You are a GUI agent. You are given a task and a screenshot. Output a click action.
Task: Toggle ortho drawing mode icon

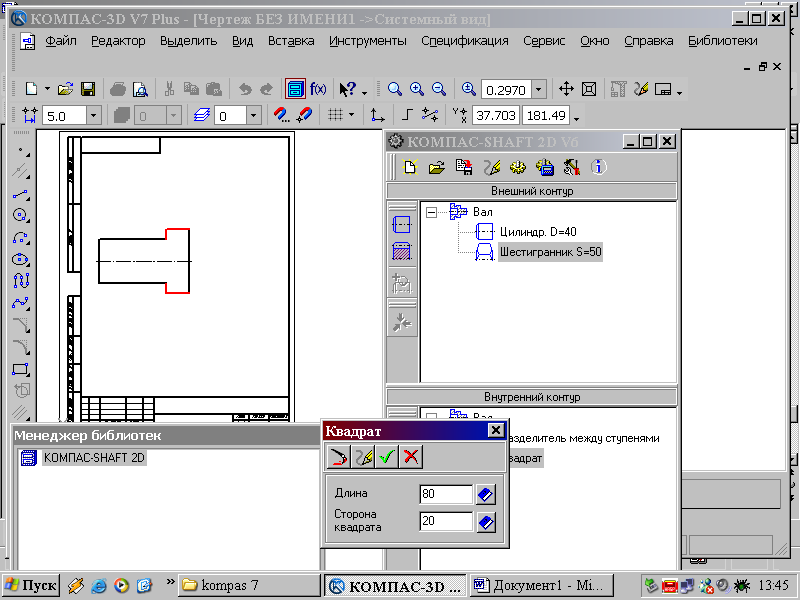click(407, 115)
